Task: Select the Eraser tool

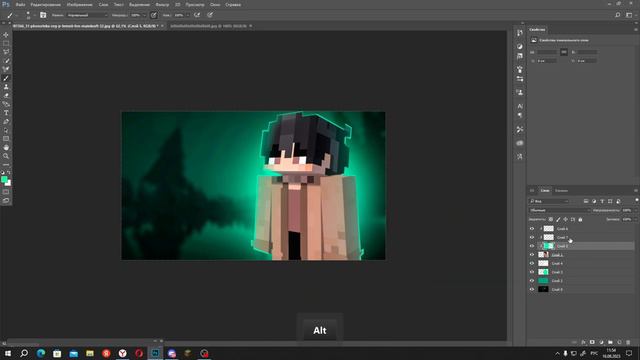Action: tap(6, 96)
